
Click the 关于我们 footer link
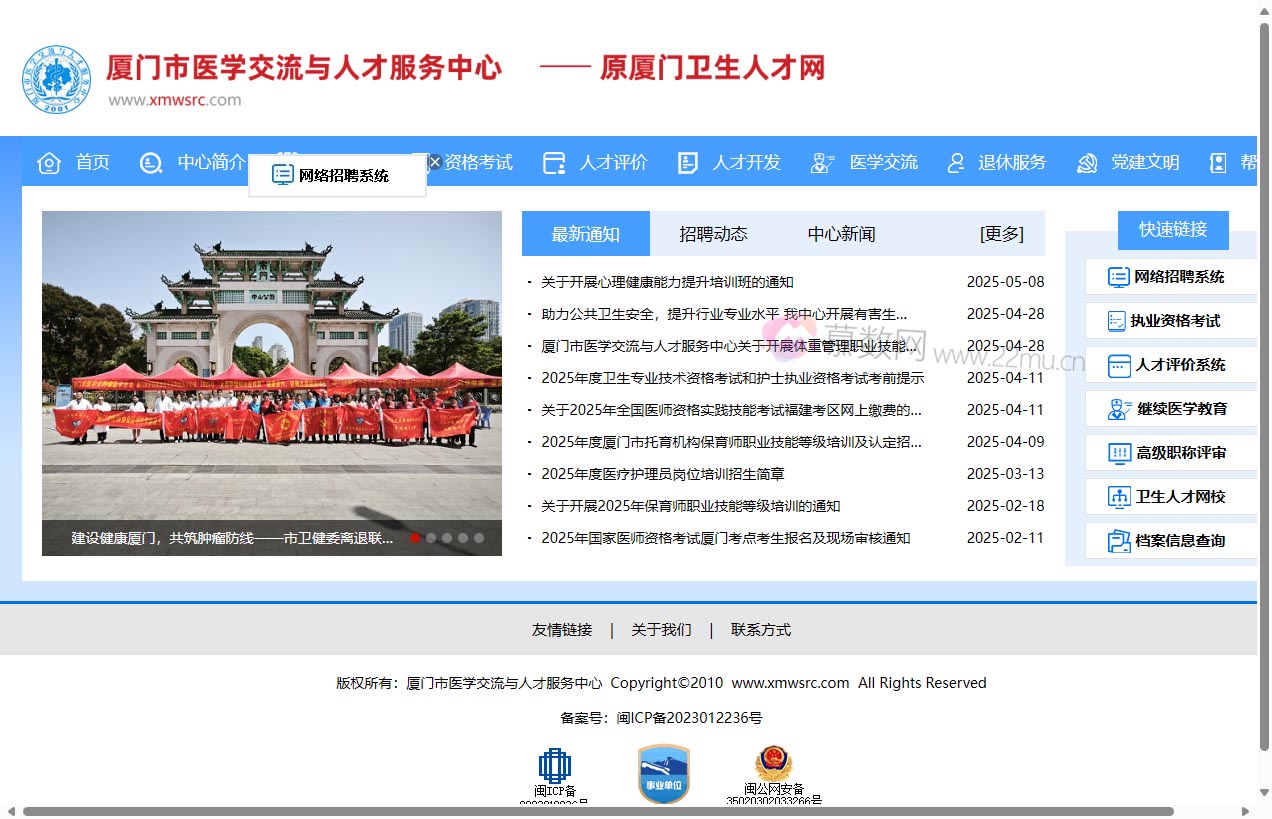[660, 630]
